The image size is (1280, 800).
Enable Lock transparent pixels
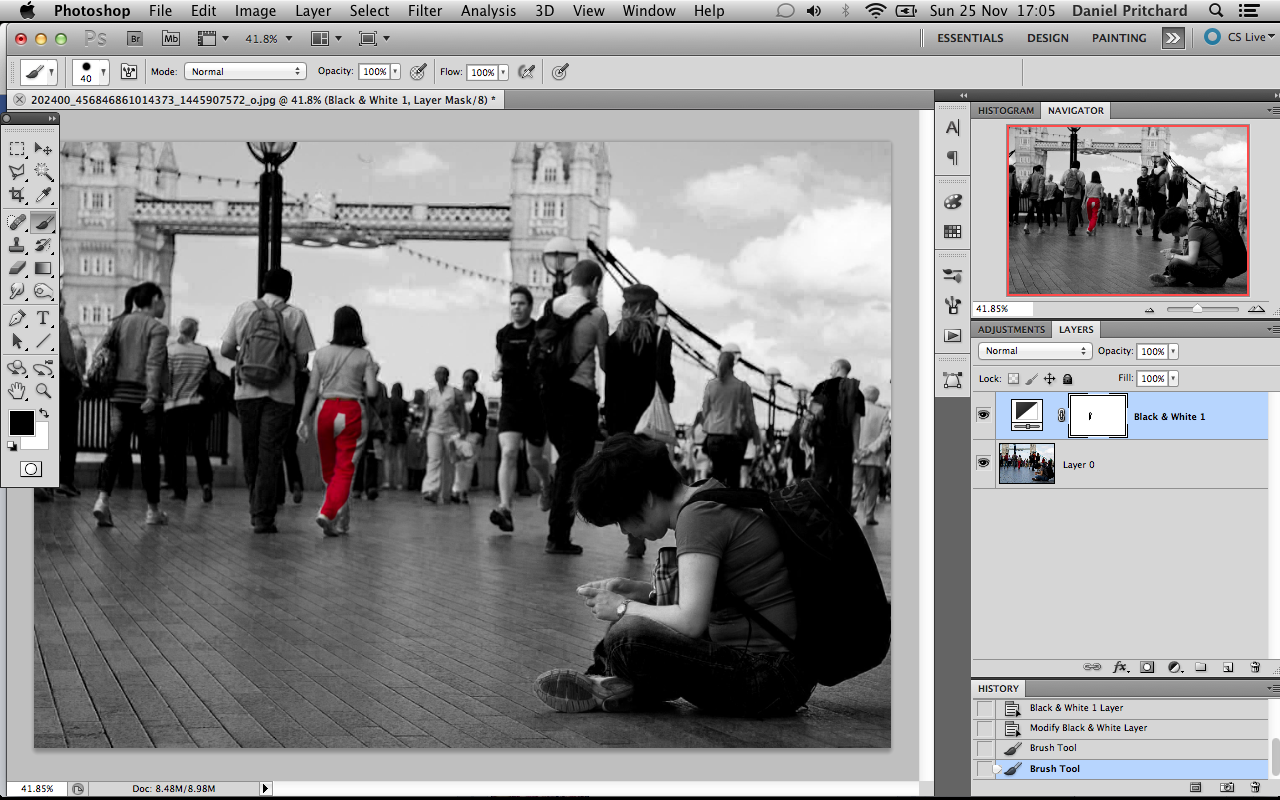tap(1011, 378)
